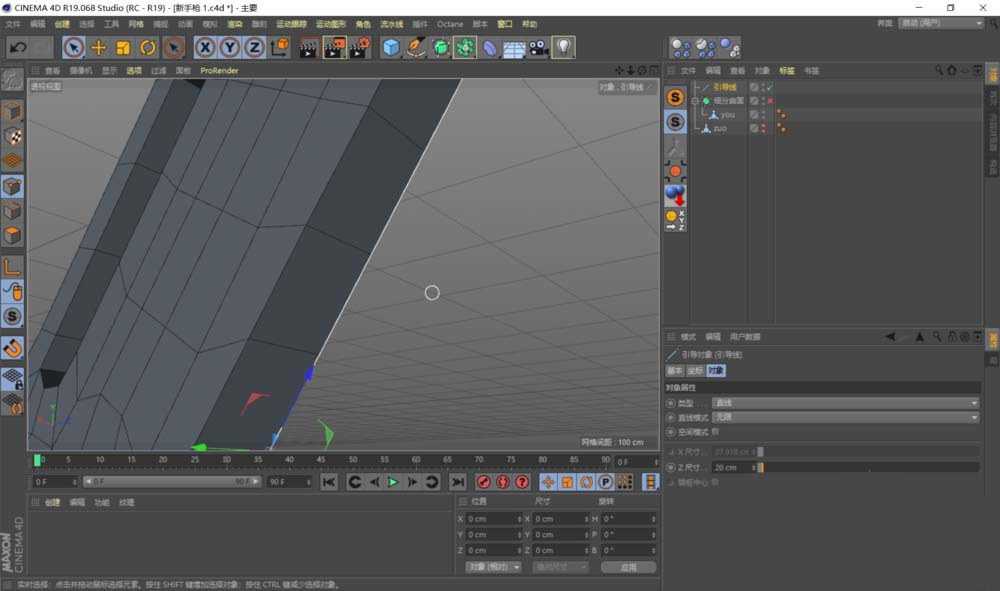Render the active viewport

coord(308,47)
